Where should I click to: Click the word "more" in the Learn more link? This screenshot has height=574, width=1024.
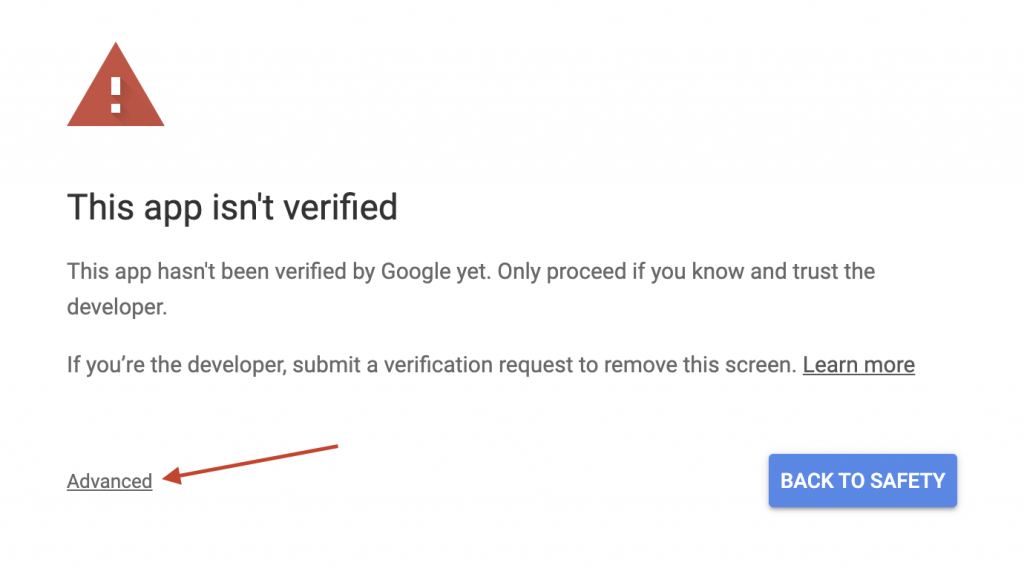(x=888, y=364)
